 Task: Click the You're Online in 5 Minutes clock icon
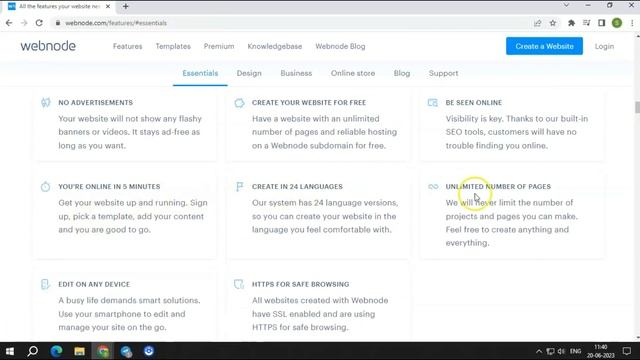coord(45,187)
